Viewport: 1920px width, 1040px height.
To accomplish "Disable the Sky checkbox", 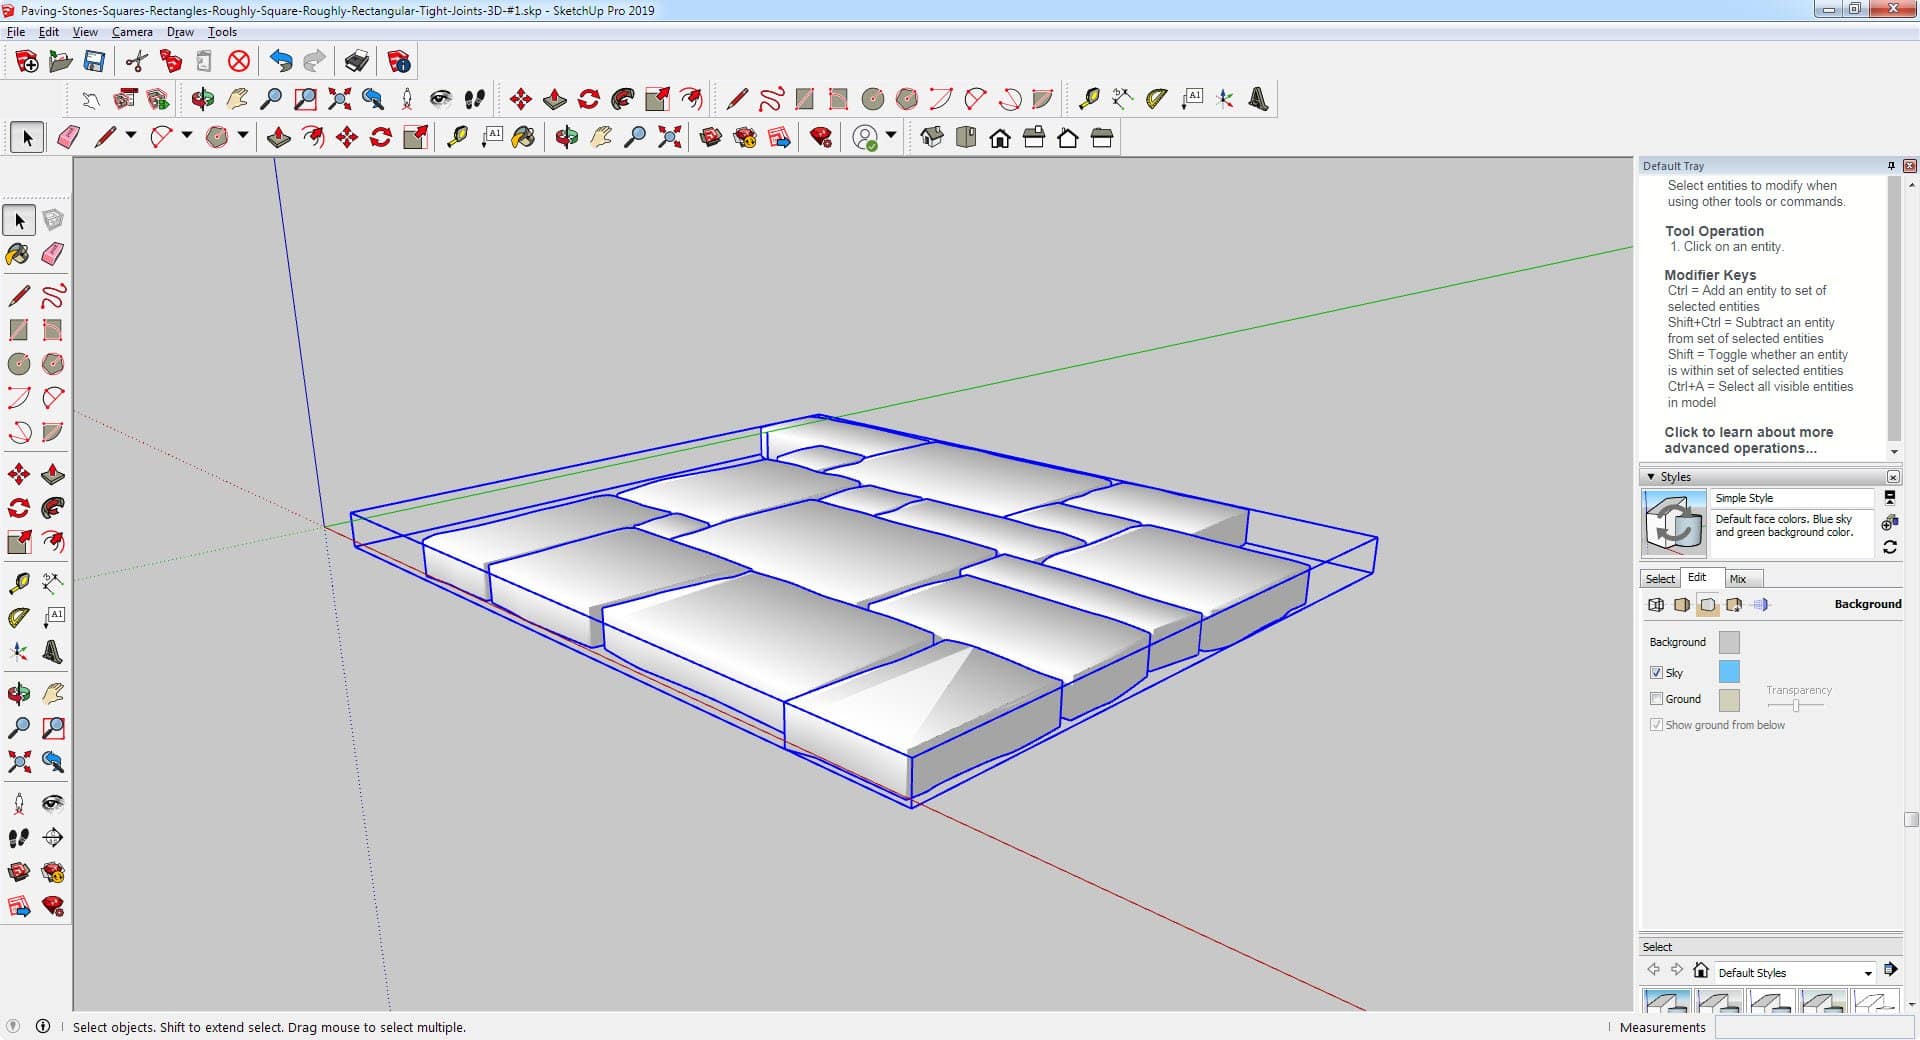I will [x=1656, y=673].
